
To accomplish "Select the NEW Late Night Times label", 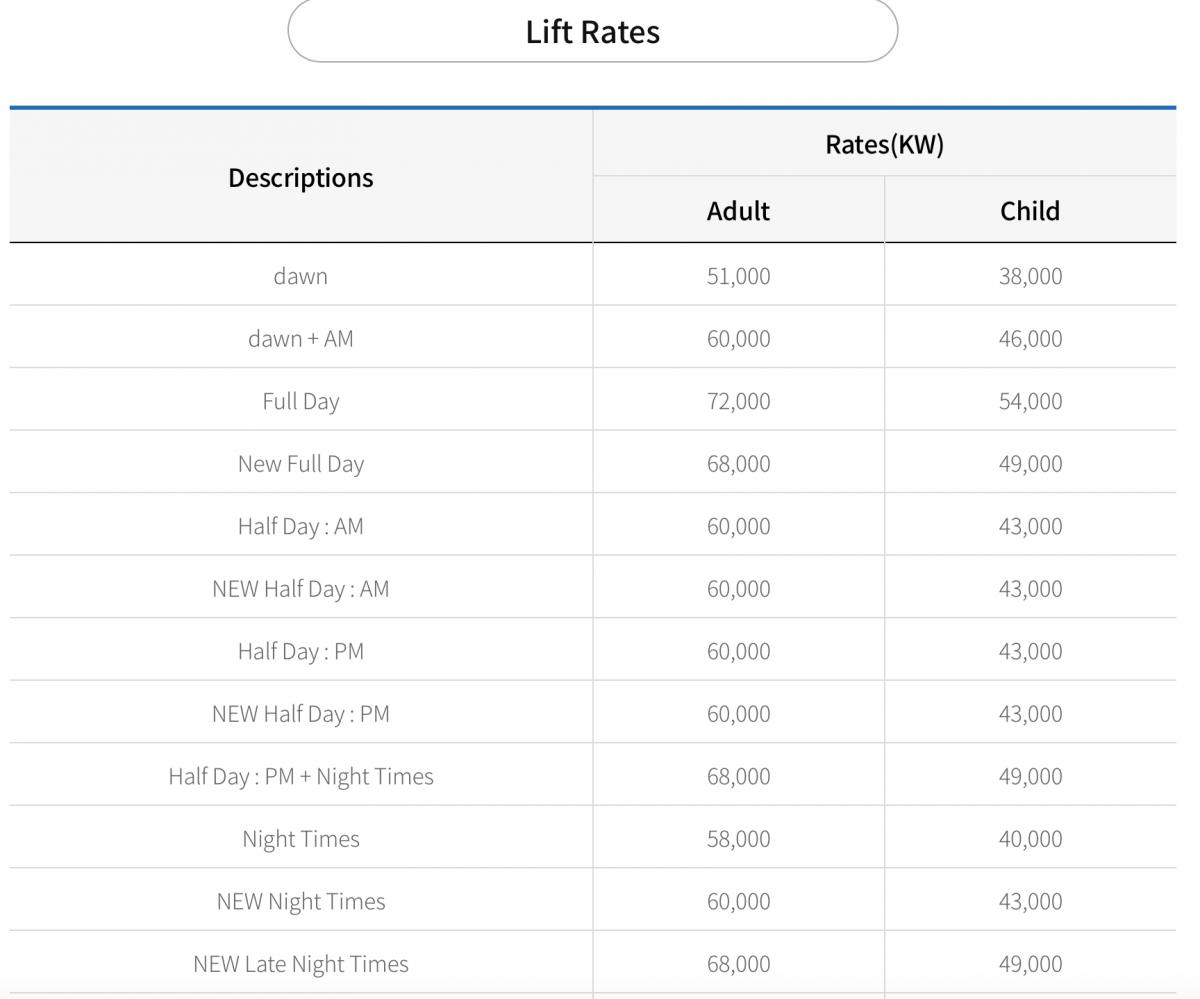I will [x=300, y=964].
